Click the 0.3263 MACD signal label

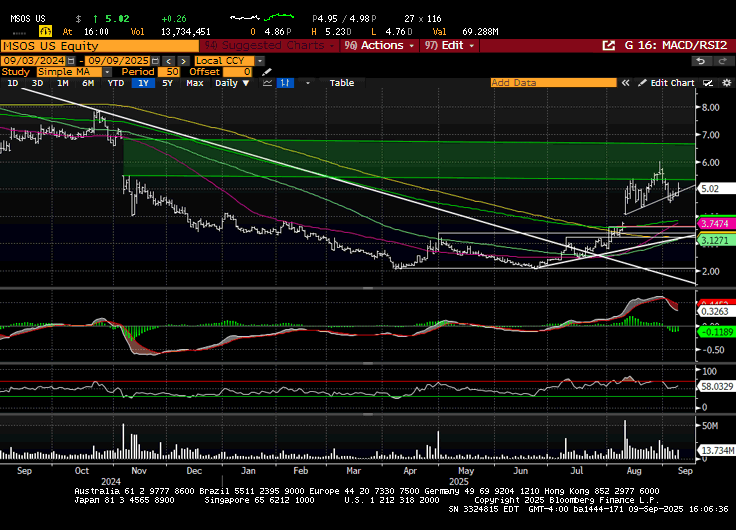coord(714,312)
